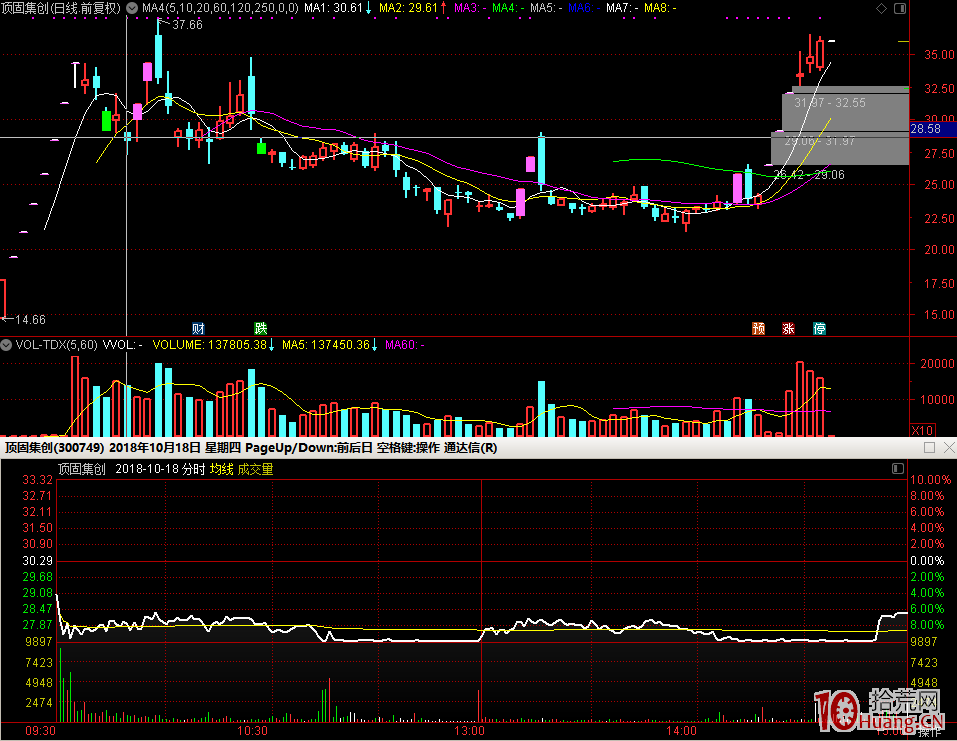The height and width of the screenshot is (741, 957).
Task: Toggle the 均线 average line display
Action: [x=221, y=469]
